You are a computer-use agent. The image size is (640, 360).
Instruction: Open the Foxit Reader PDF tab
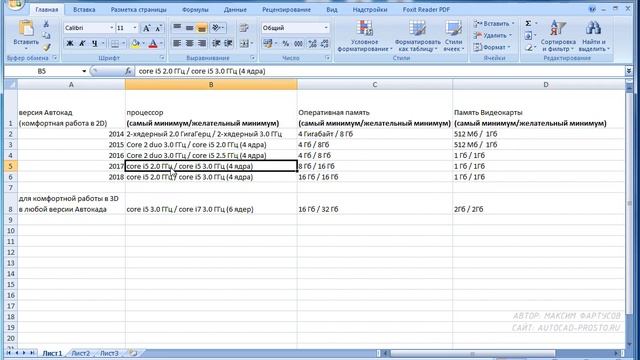point(426,9)
